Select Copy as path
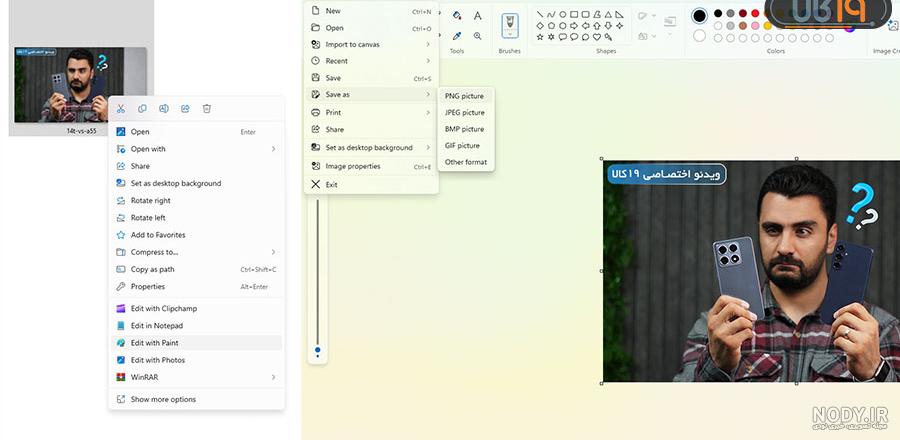Viewport: 900px width, 440px height. 196,270
